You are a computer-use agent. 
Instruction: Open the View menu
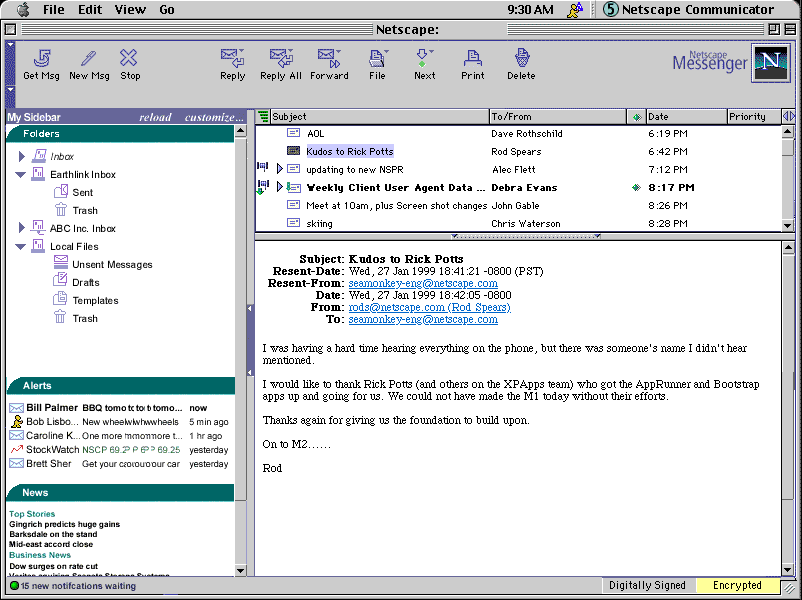point(130,10)
